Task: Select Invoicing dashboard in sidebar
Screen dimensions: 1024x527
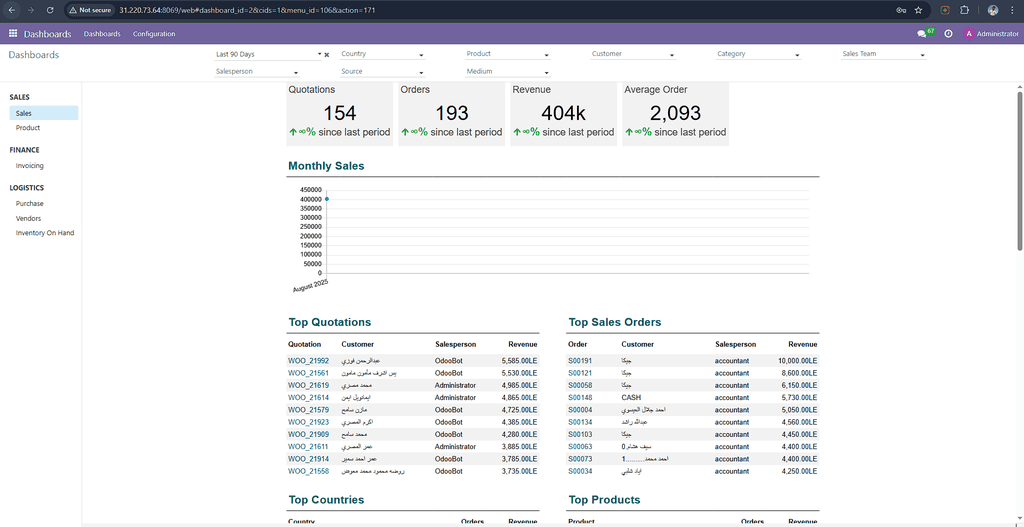Action: pos(30,166)
